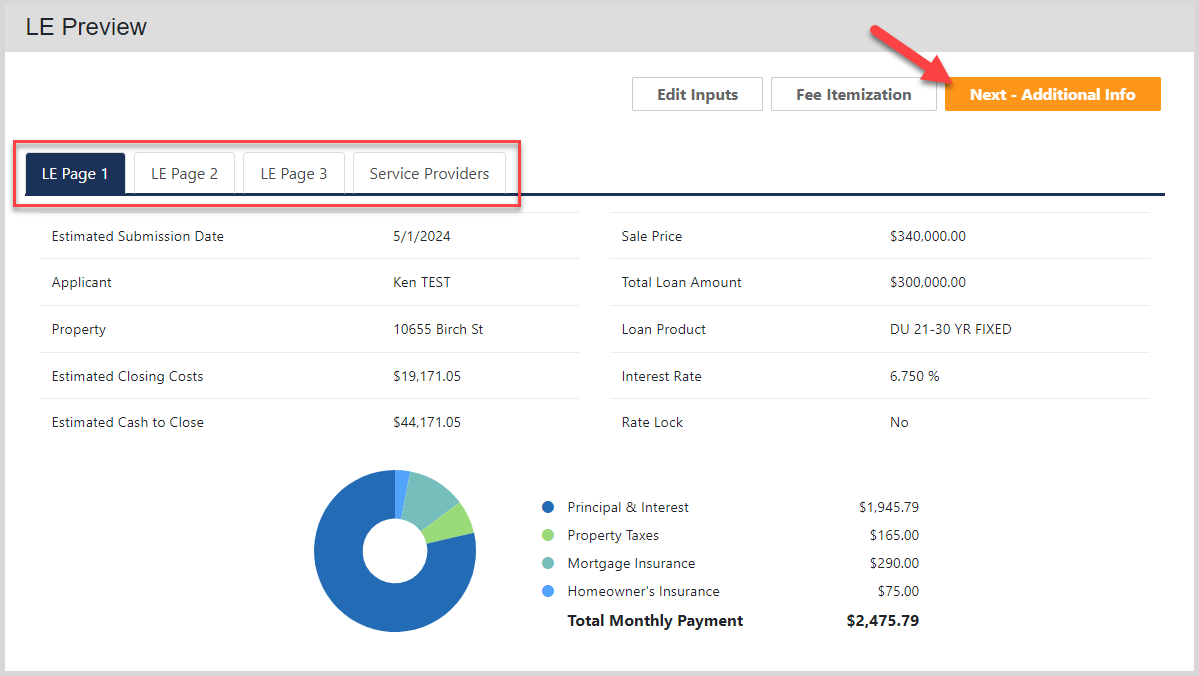Image resolution: width=1199 pixels, height=676 pixels.
Task: Select the $300,000.00 loan amount value
Action: 928,282
